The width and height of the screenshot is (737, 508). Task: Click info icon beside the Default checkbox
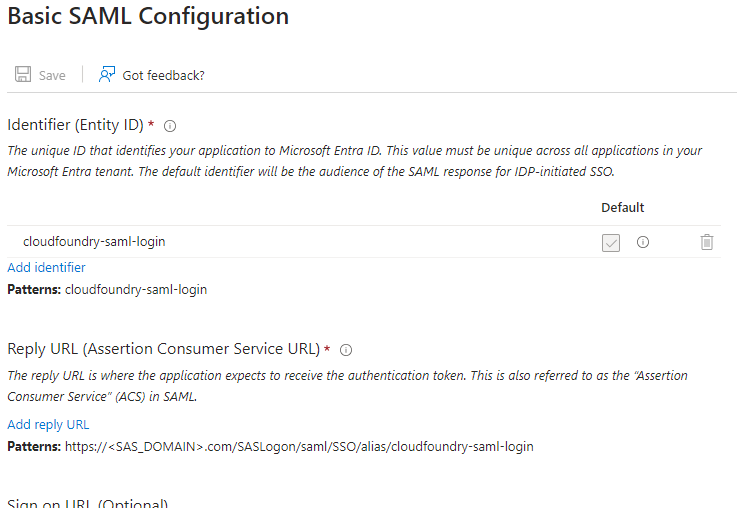643,242
